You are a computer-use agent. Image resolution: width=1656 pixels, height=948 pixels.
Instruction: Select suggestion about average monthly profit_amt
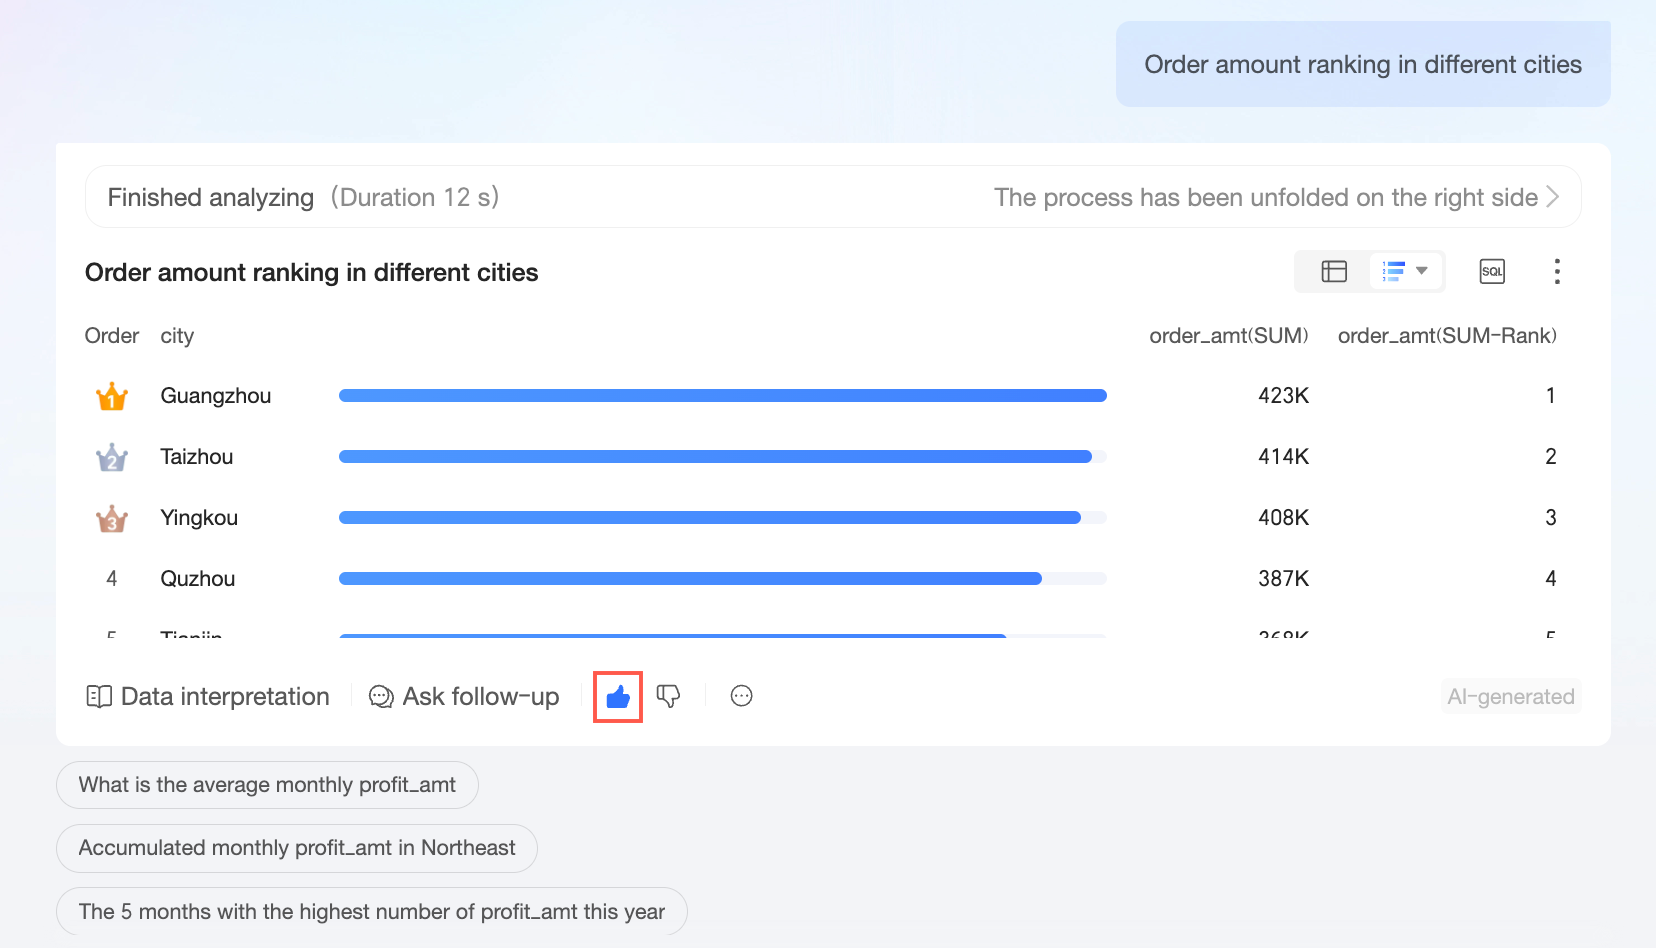(x=267, y=785)
